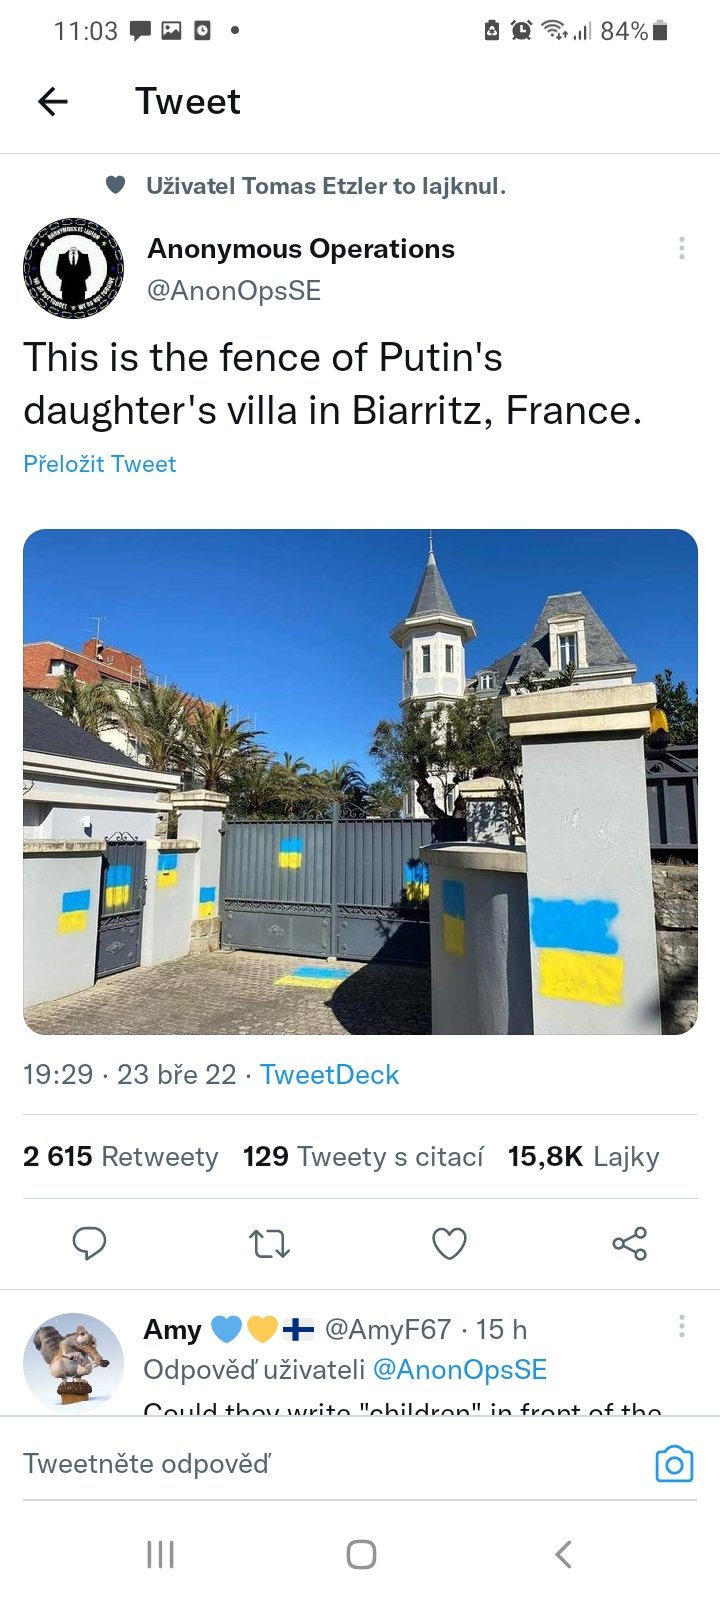Open Anonymous Operations profile avatar
The height and width of the screenshot is (1600, 720).
point(73,268)
